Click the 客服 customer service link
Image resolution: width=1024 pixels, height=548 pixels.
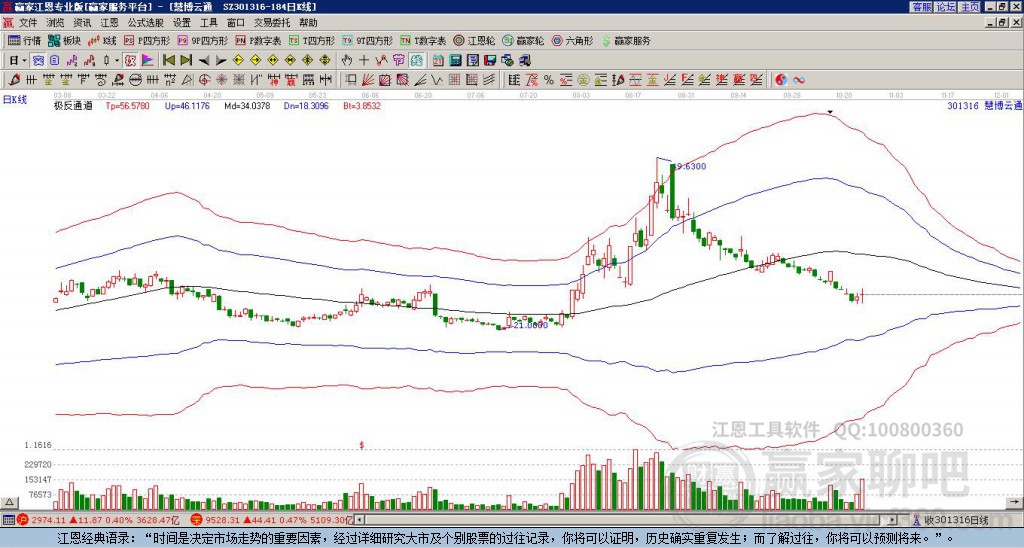click(x=921, y=7)
